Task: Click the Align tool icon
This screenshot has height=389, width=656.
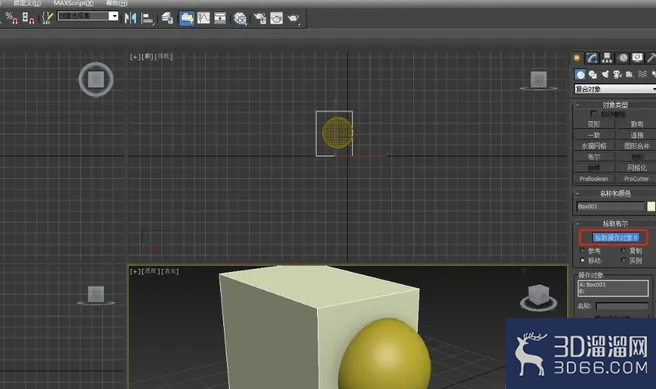Action: point(147,18)
